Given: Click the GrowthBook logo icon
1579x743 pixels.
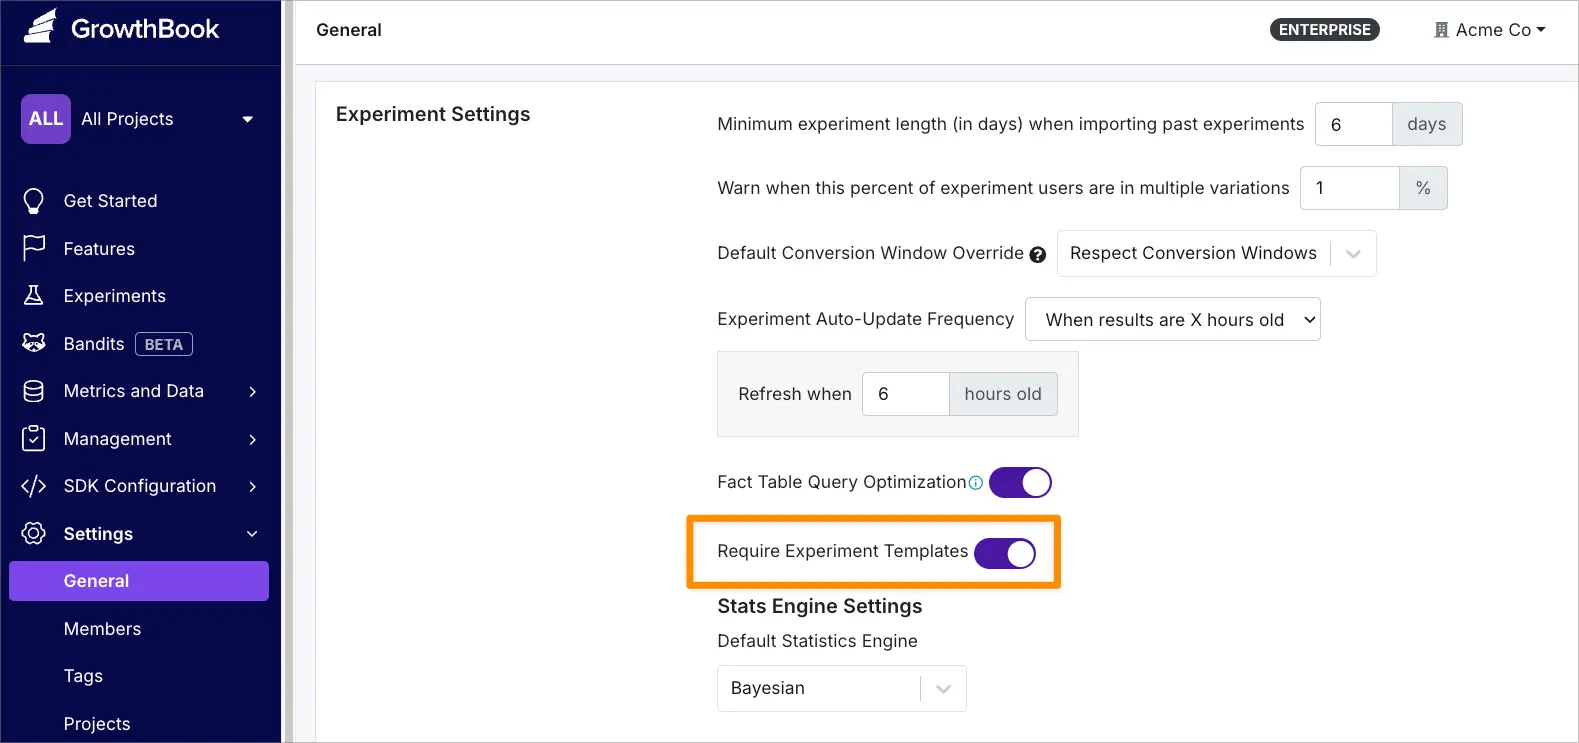Looking at the screenshot, I should point(40,27).
